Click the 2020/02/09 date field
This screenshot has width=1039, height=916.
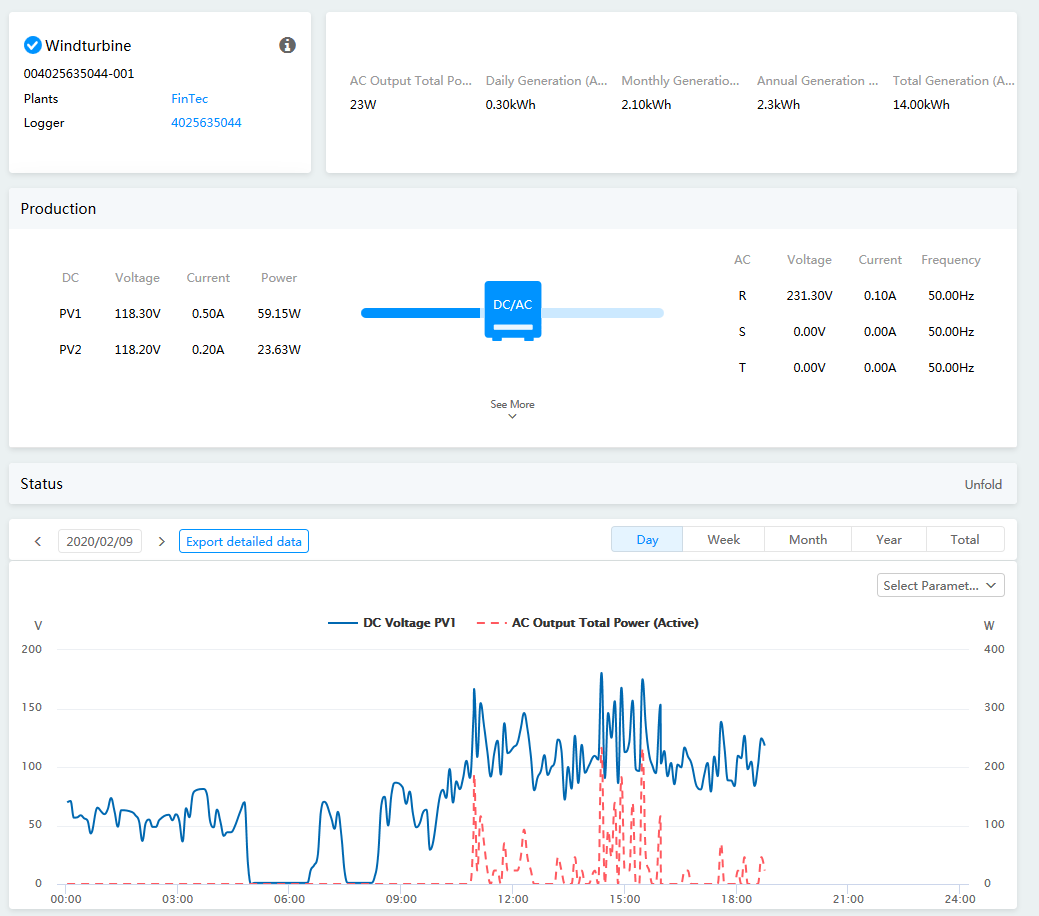[x=99, y=541]
